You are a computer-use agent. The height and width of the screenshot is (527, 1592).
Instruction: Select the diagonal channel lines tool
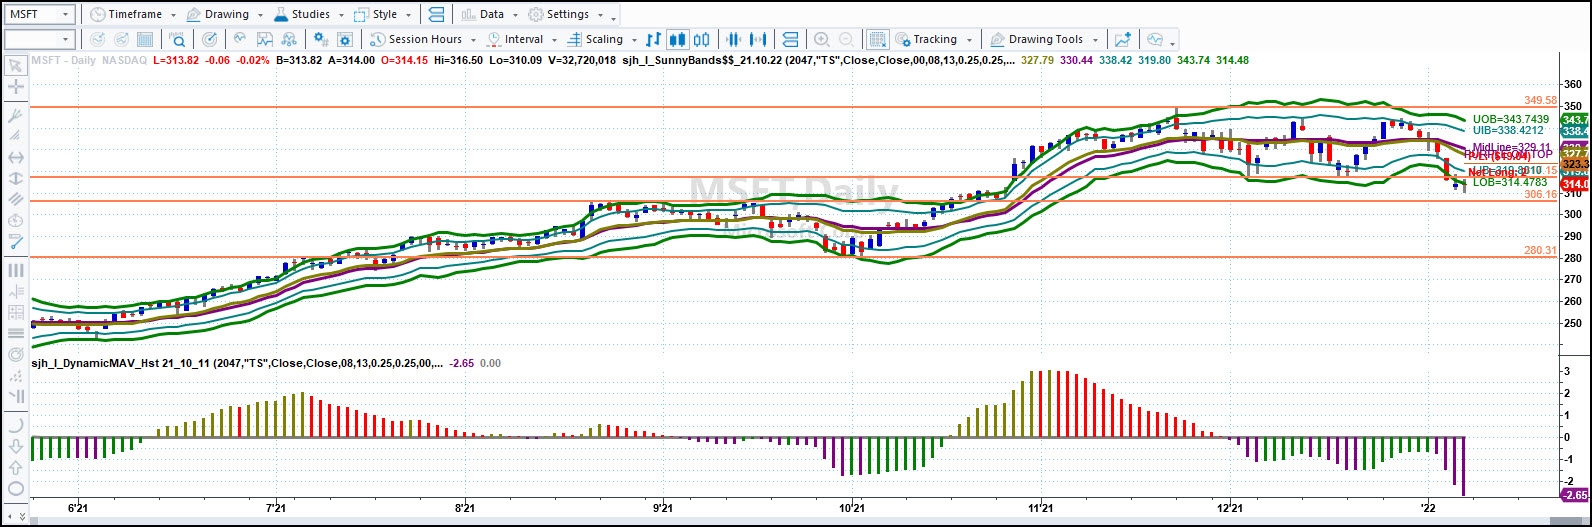click(16, 199)
